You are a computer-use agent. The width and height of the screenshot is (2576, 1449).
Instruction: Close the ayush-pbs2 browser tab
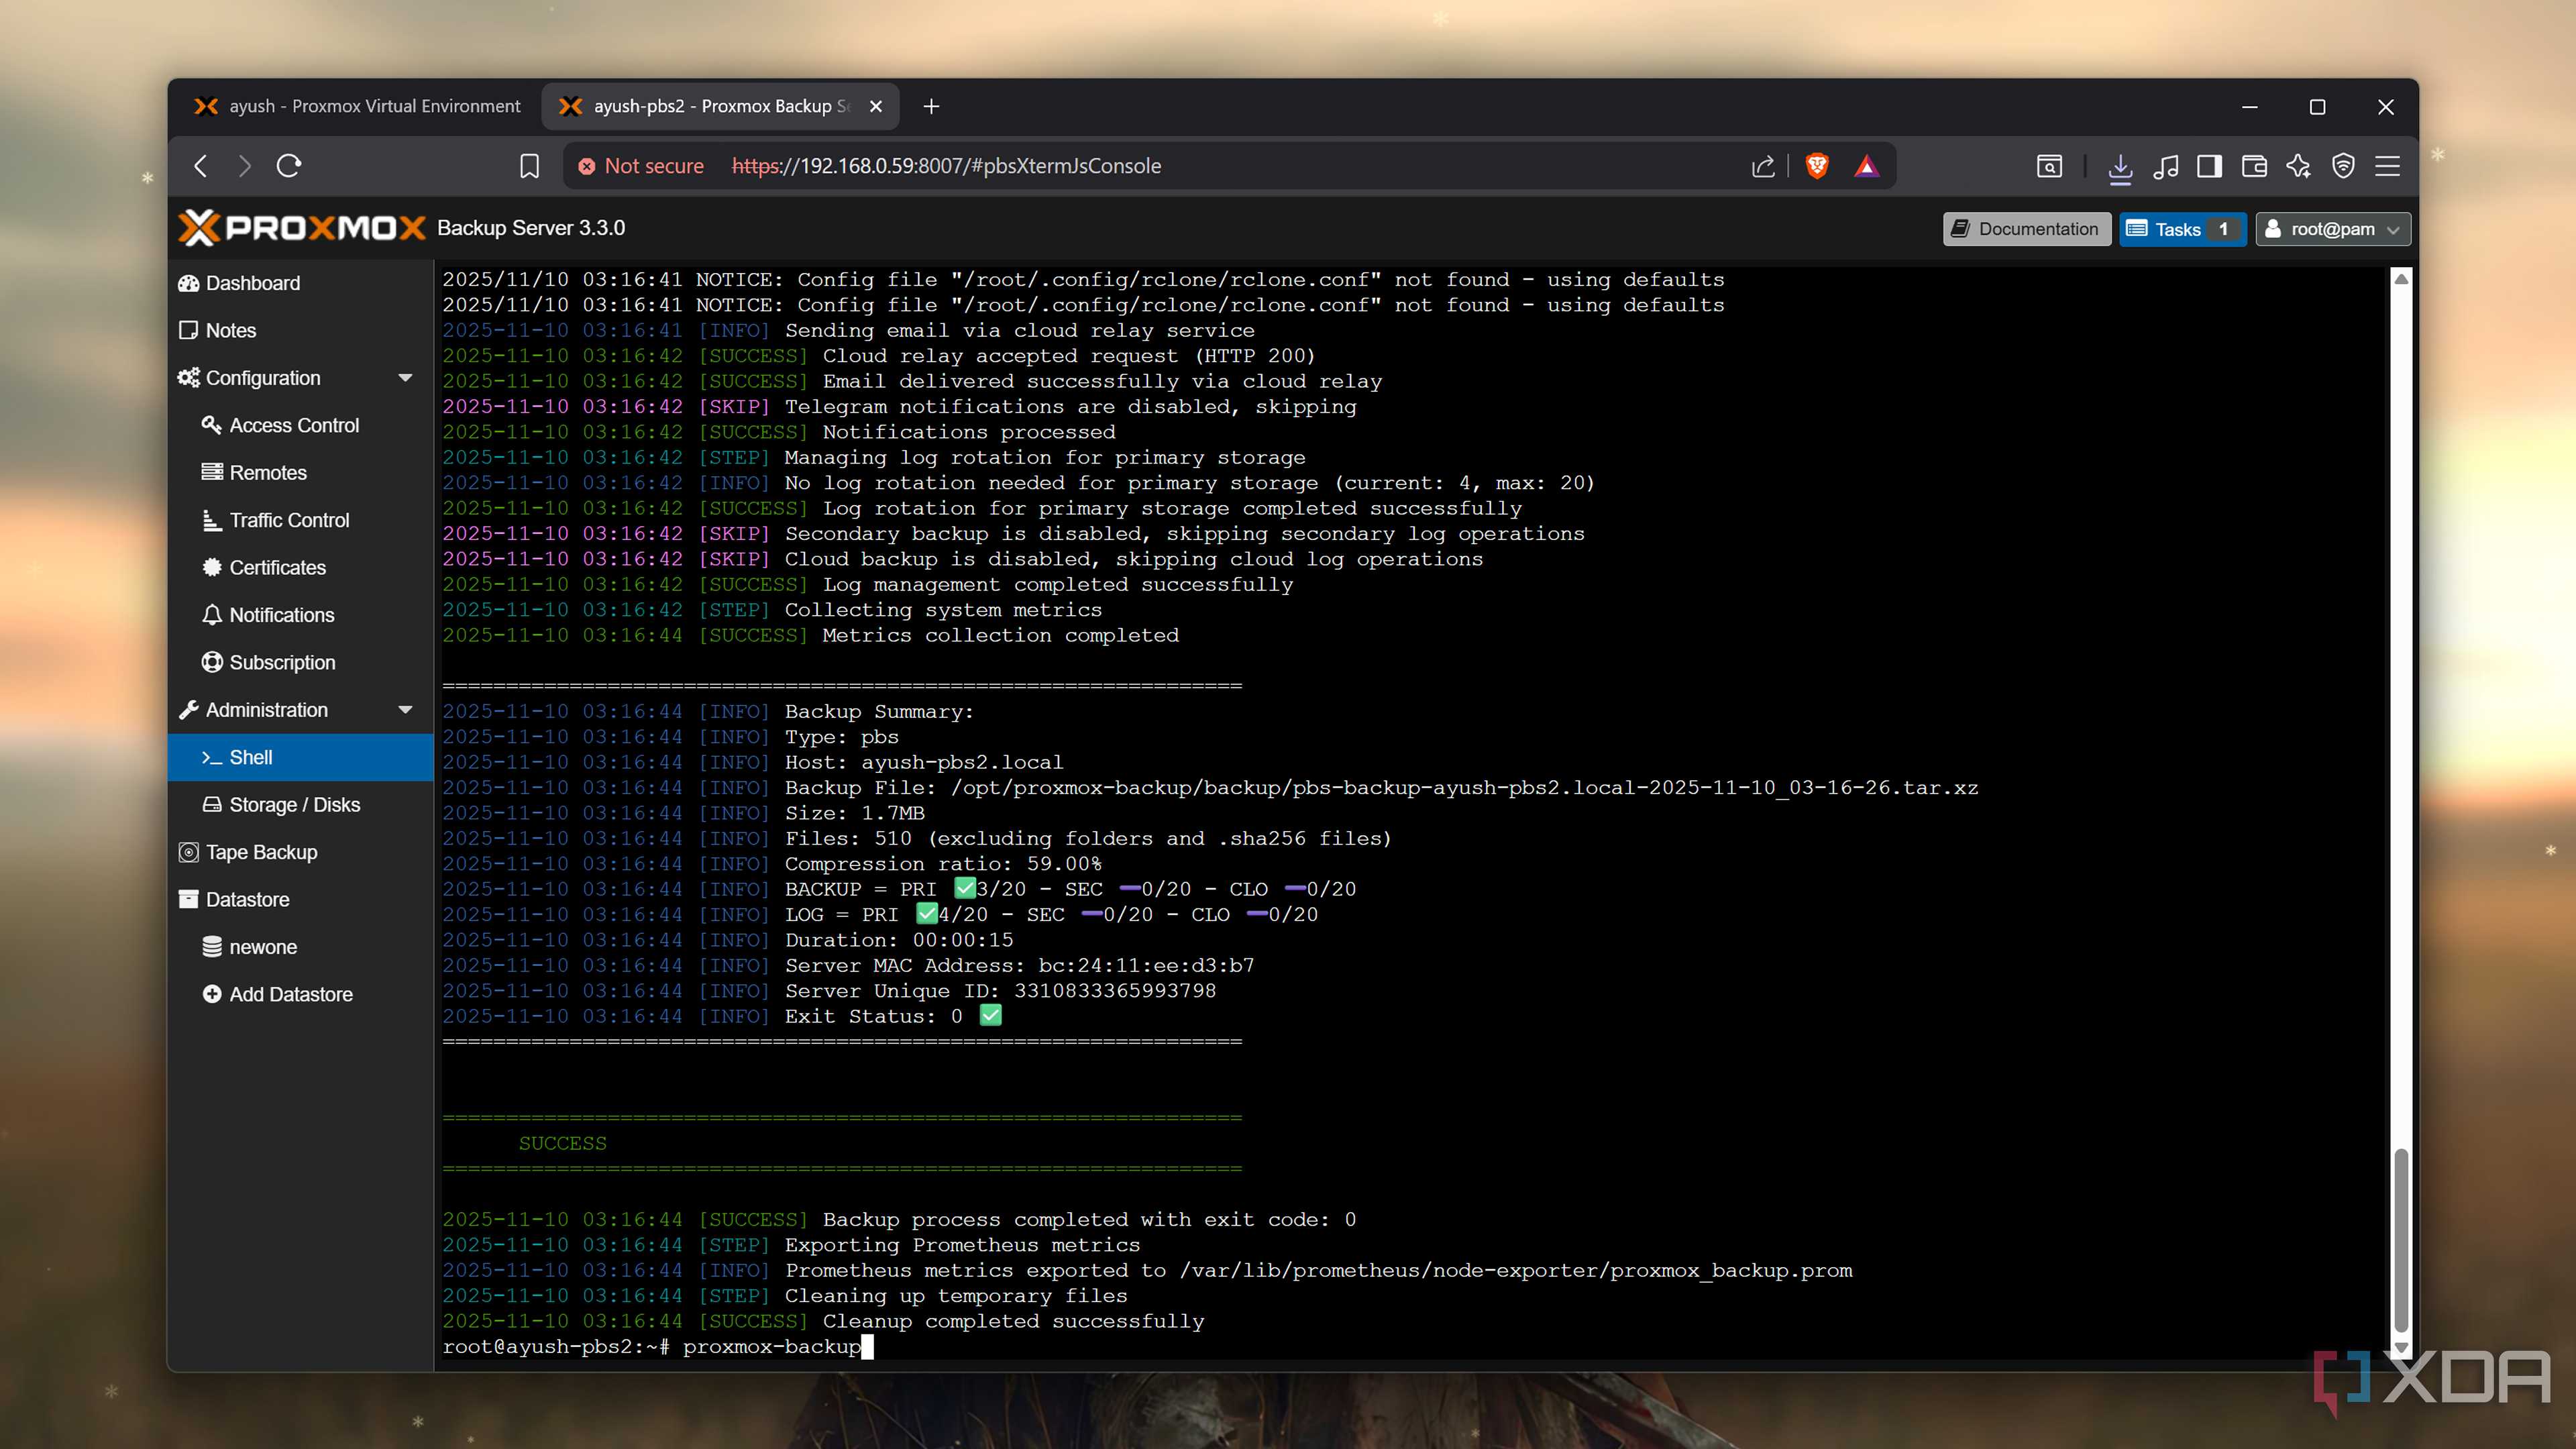tap(876, 106)
